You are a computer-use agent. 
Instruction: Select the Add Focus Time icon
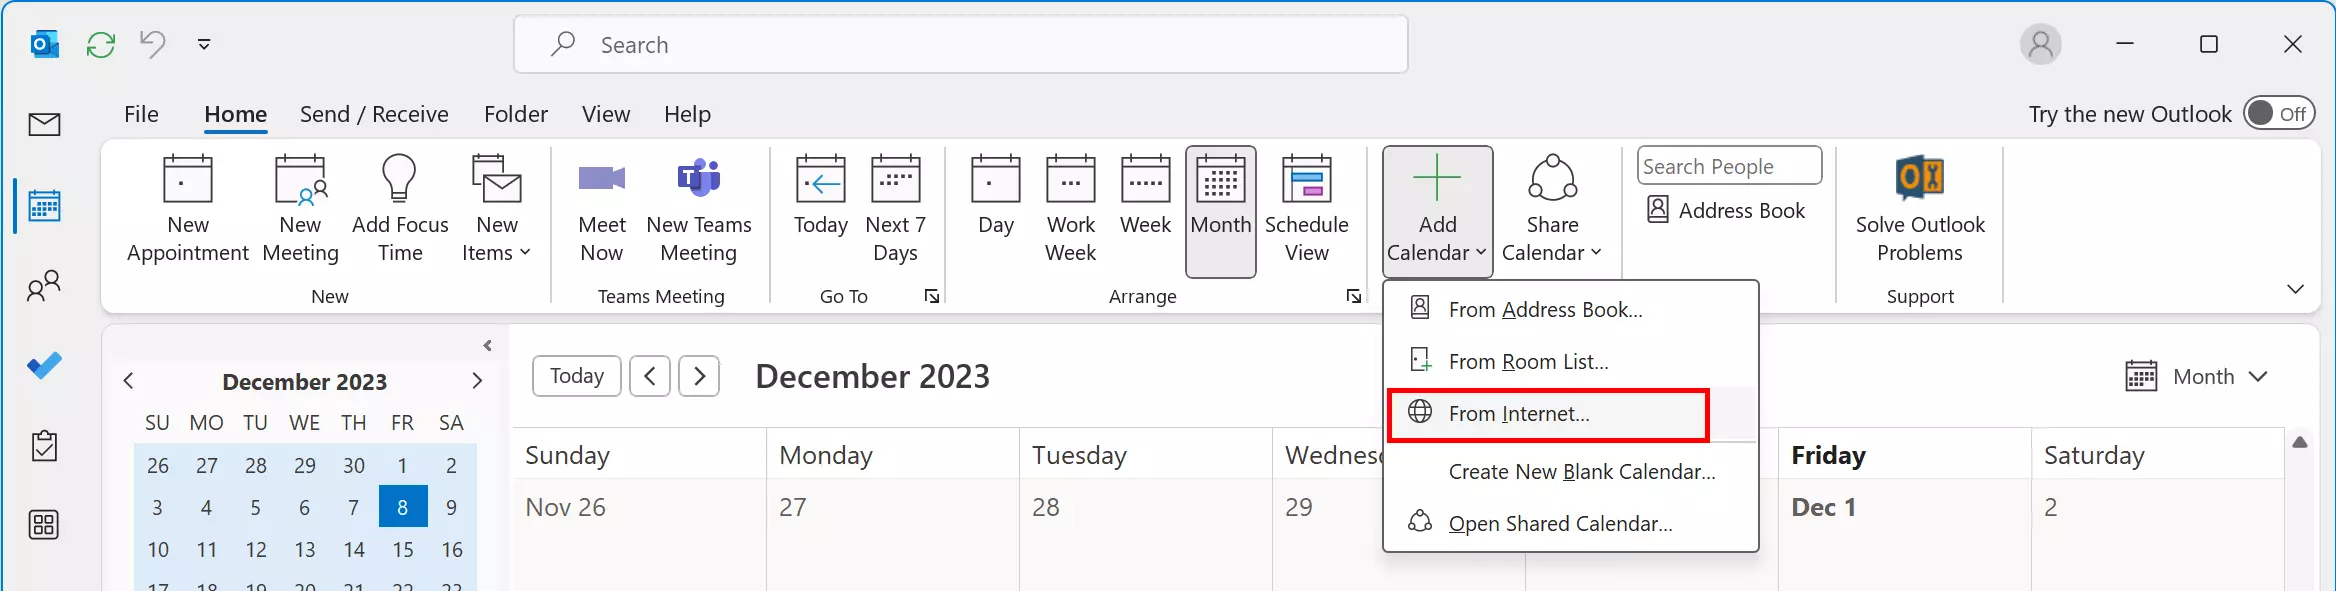(x=399, y=207)
